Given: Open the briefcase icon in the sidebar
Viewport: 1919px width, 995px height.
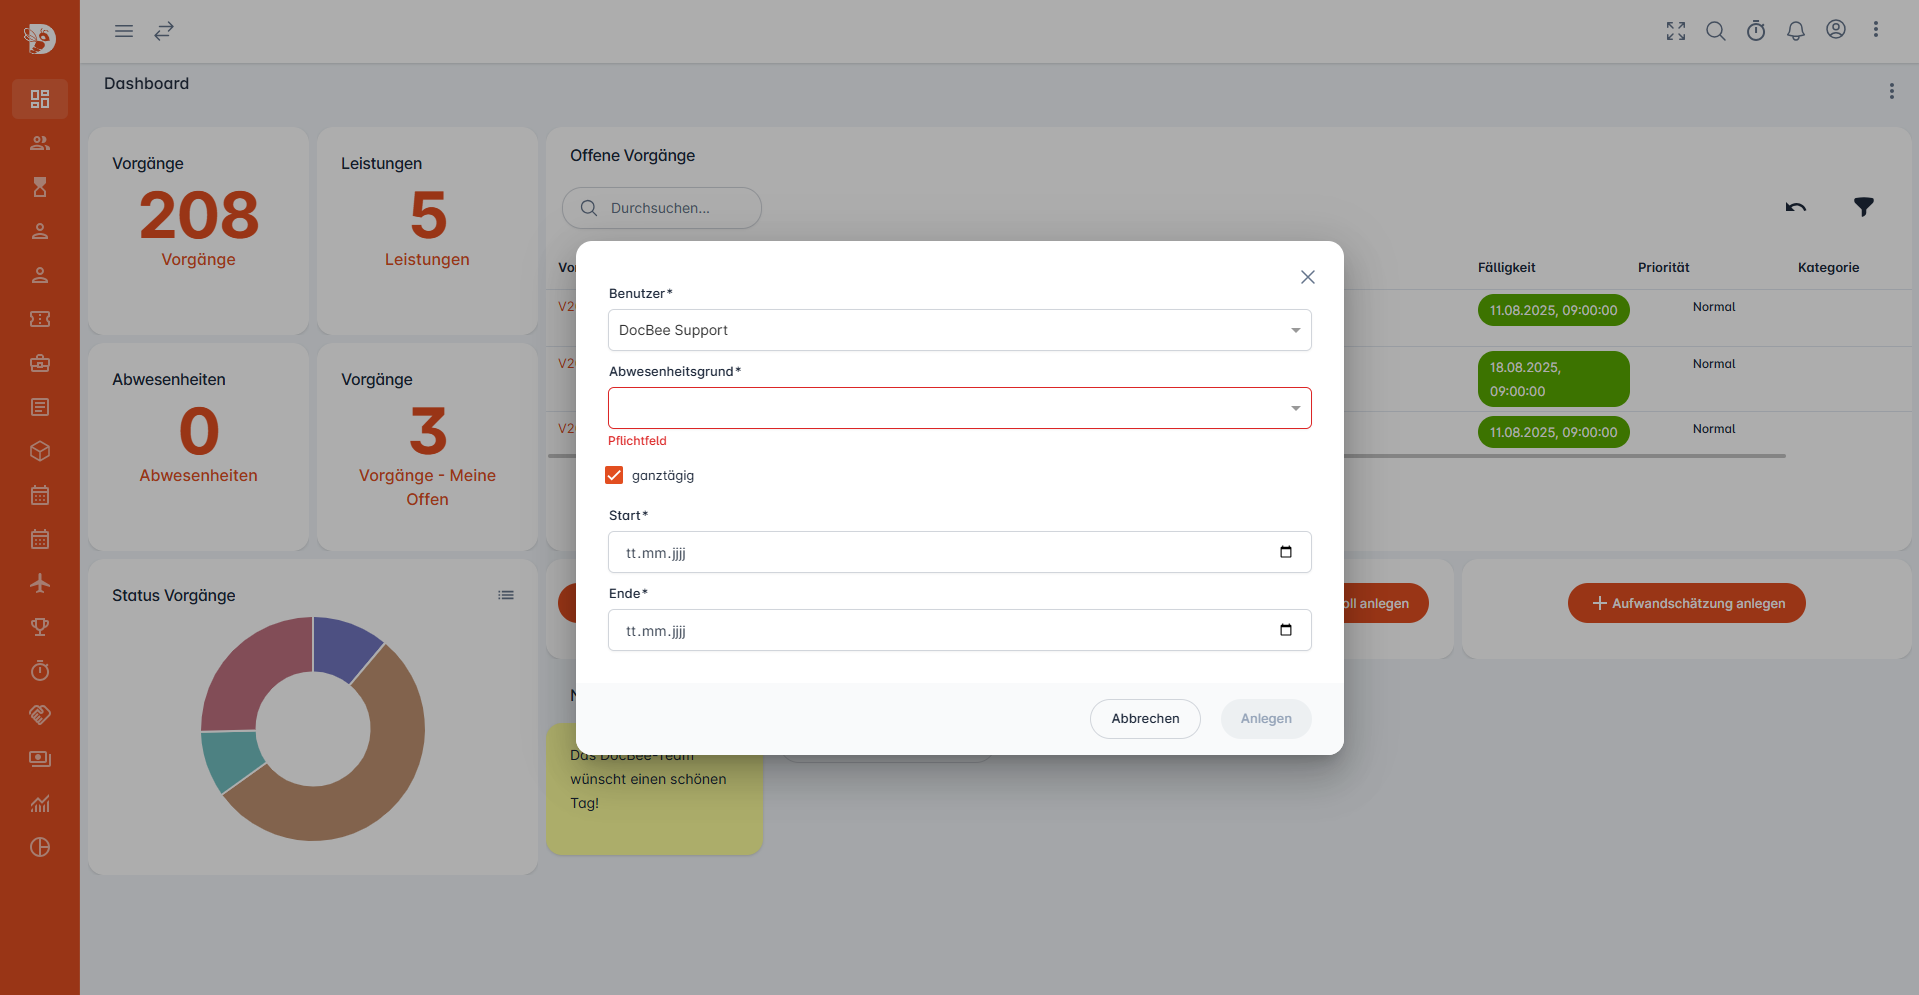Looking at the screenshot, I should pyautogui.click(x=40, y=363).
